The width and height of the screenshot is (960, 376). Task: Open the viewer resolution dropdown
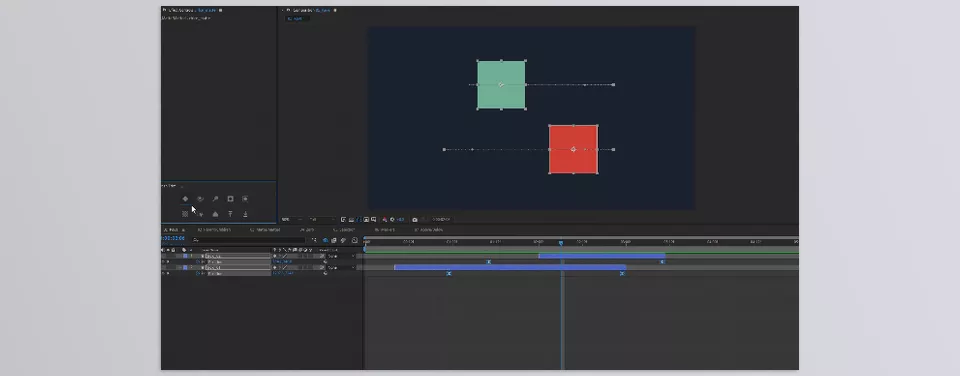coord(322,219)
